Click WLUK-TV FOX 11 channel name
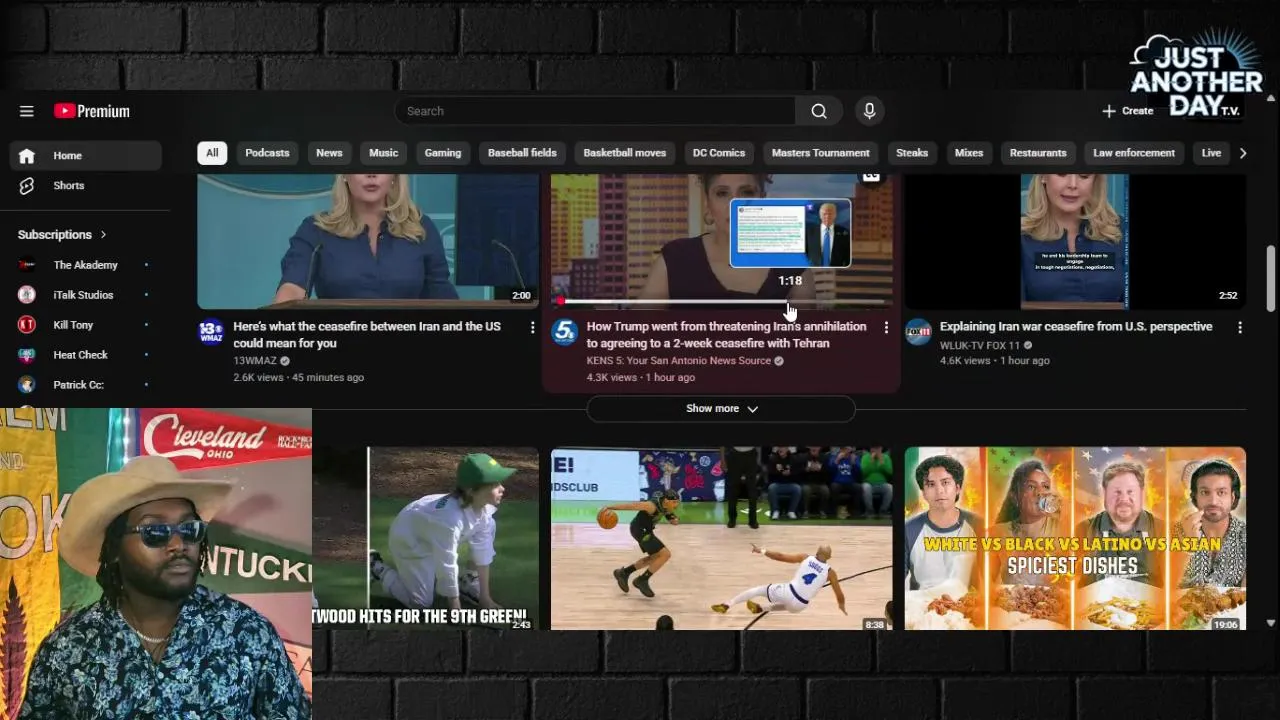This screenshot has height=720, width=1280. [980, 345]
